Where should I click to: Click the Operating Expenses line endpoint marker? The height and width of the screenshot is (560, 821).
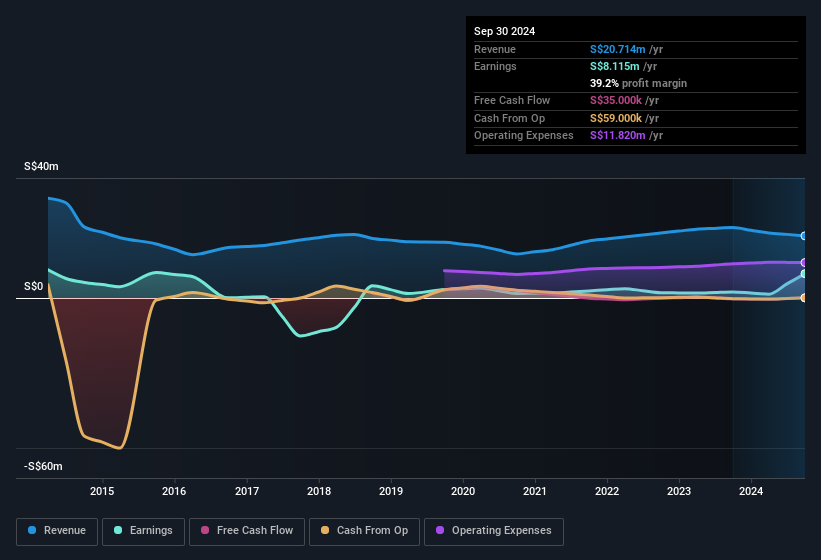coord(804,262)
